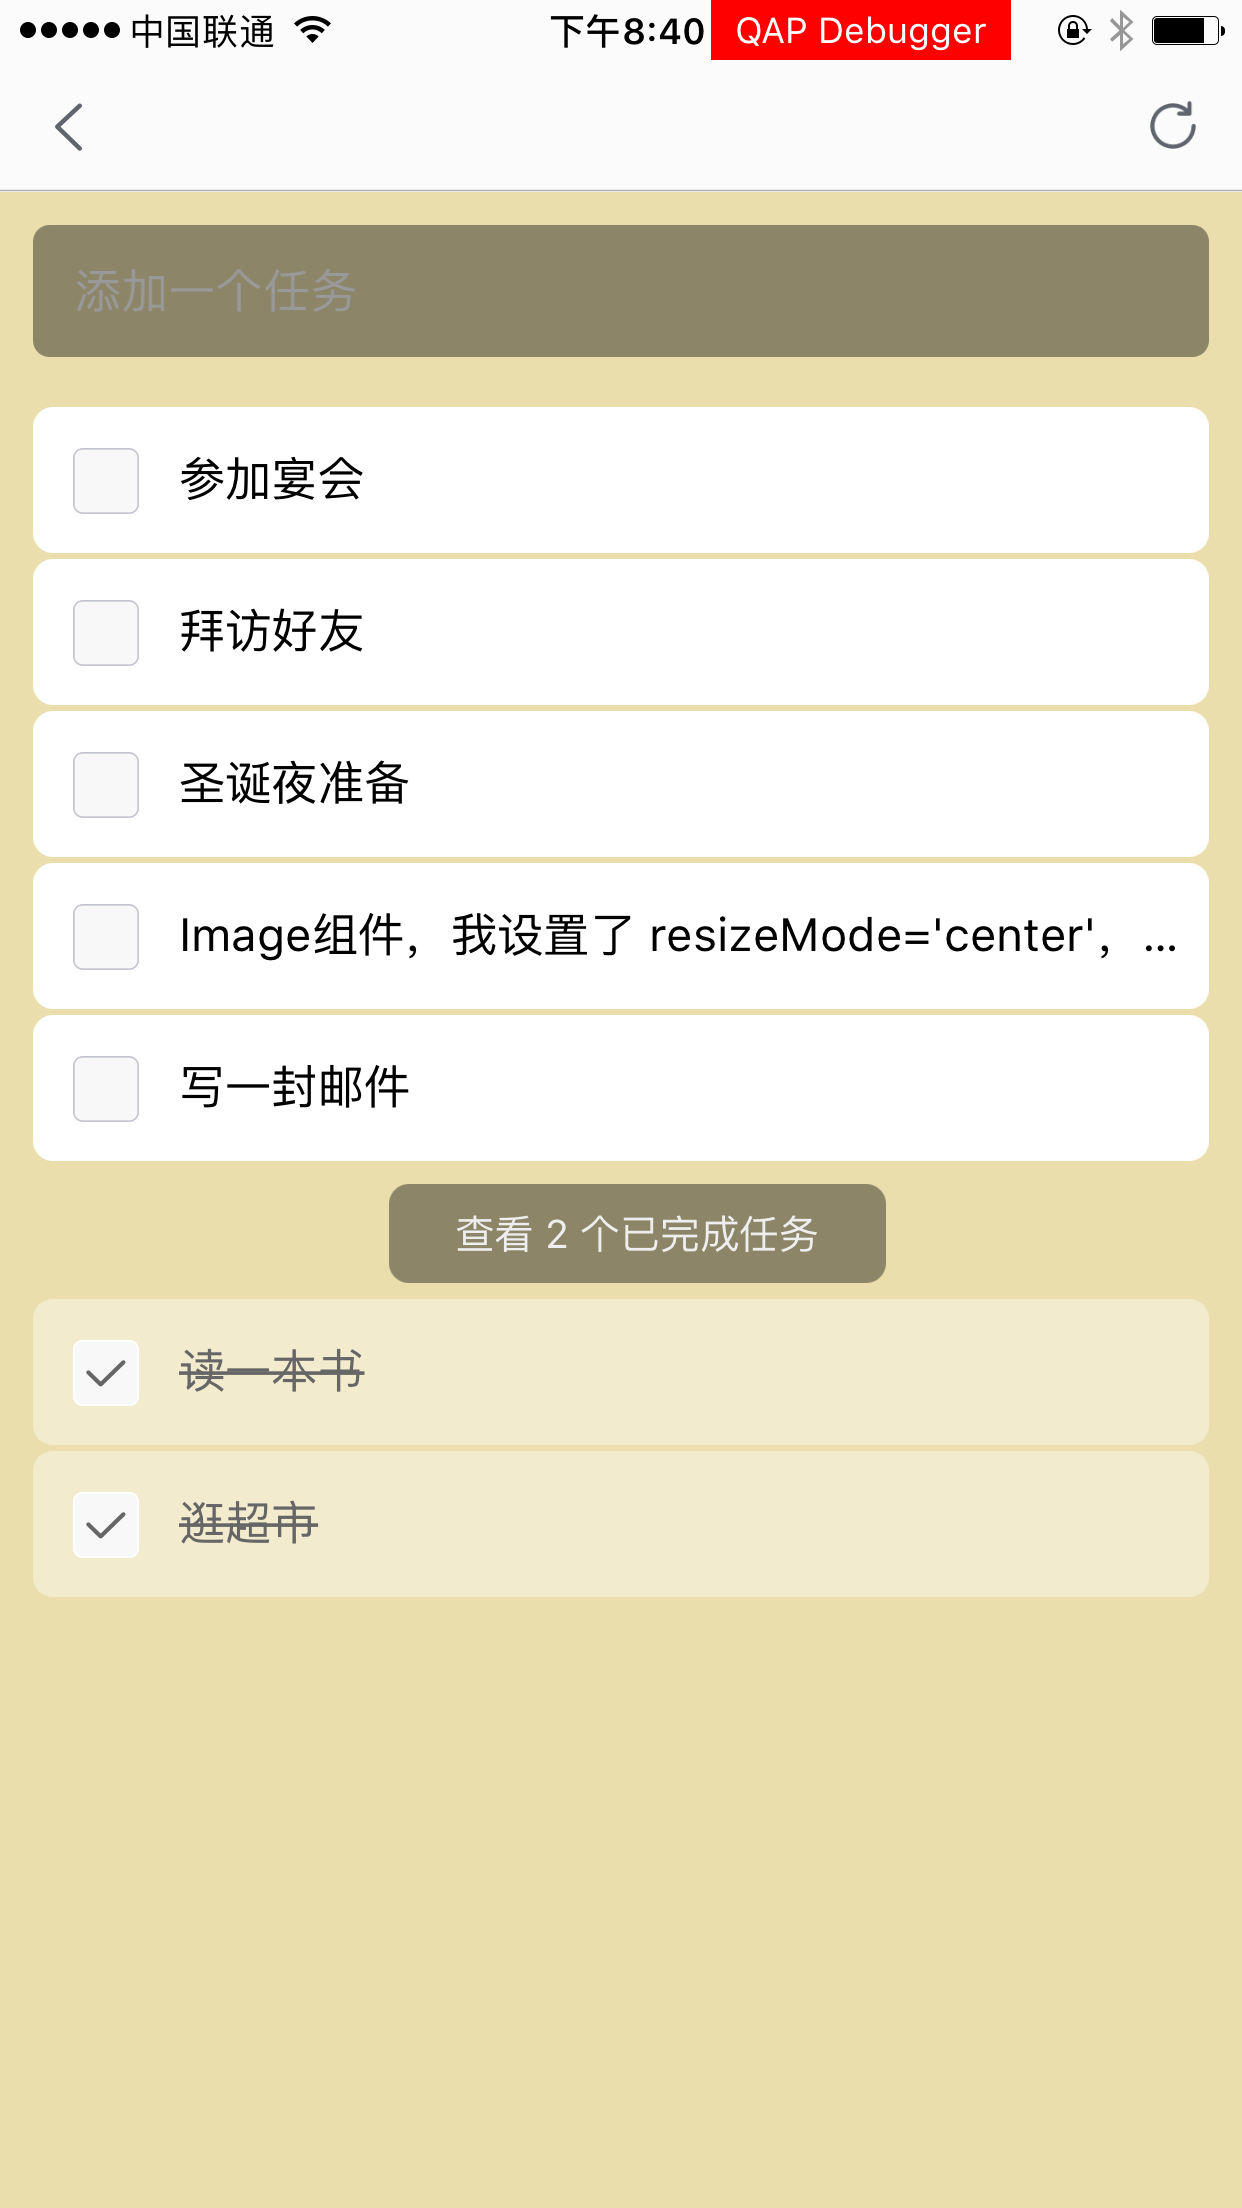Tick the 圣诞夜准备 checkbox

(106, 785)
